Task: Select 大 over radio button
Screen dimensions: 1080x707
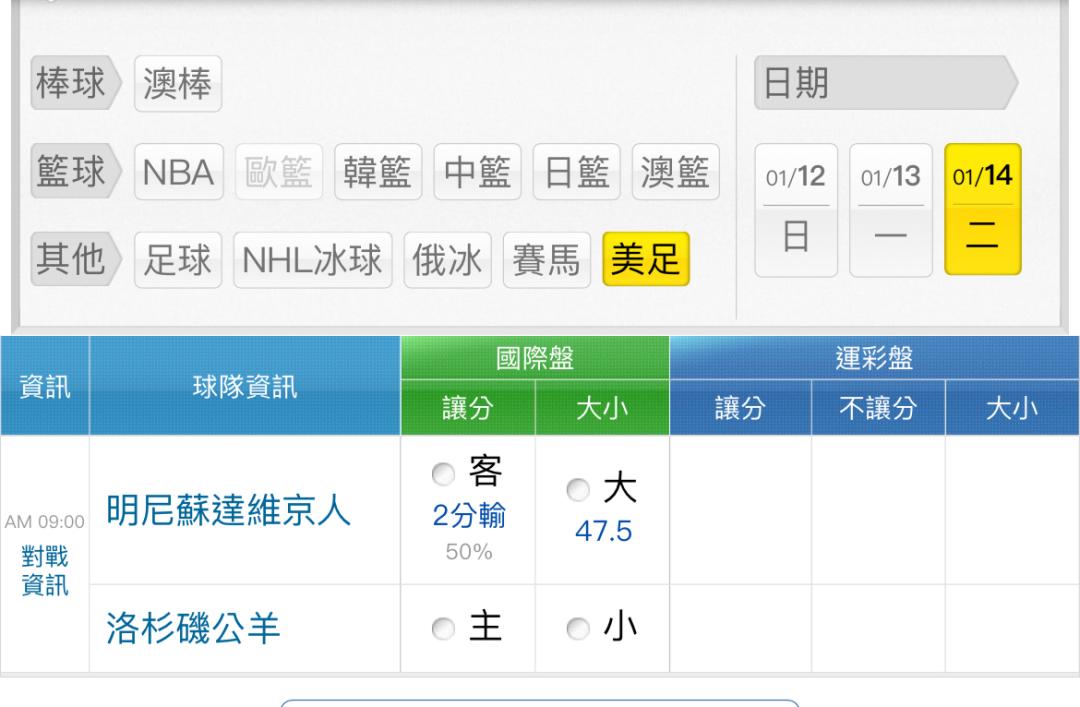Action: pyautogui.click(x=578, y=489)
